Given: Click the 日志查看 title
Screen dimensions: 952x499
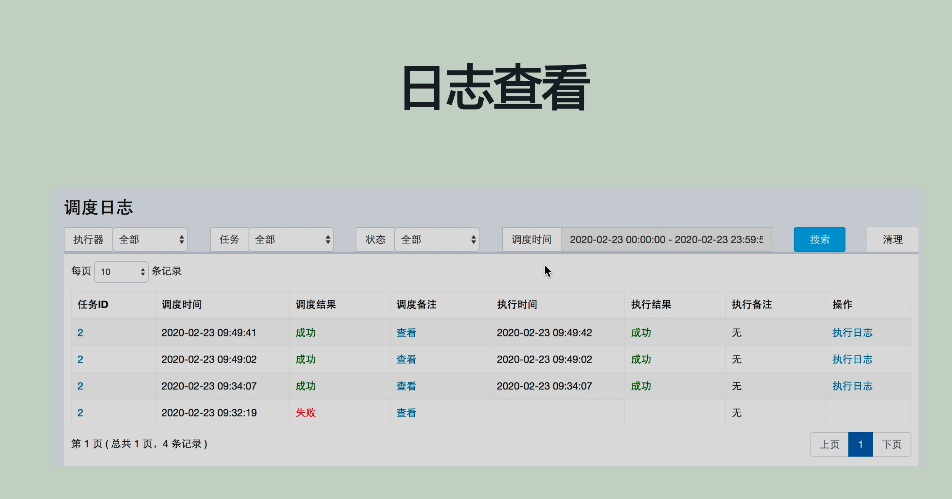Looking at the screenshot, I should 495,88.
